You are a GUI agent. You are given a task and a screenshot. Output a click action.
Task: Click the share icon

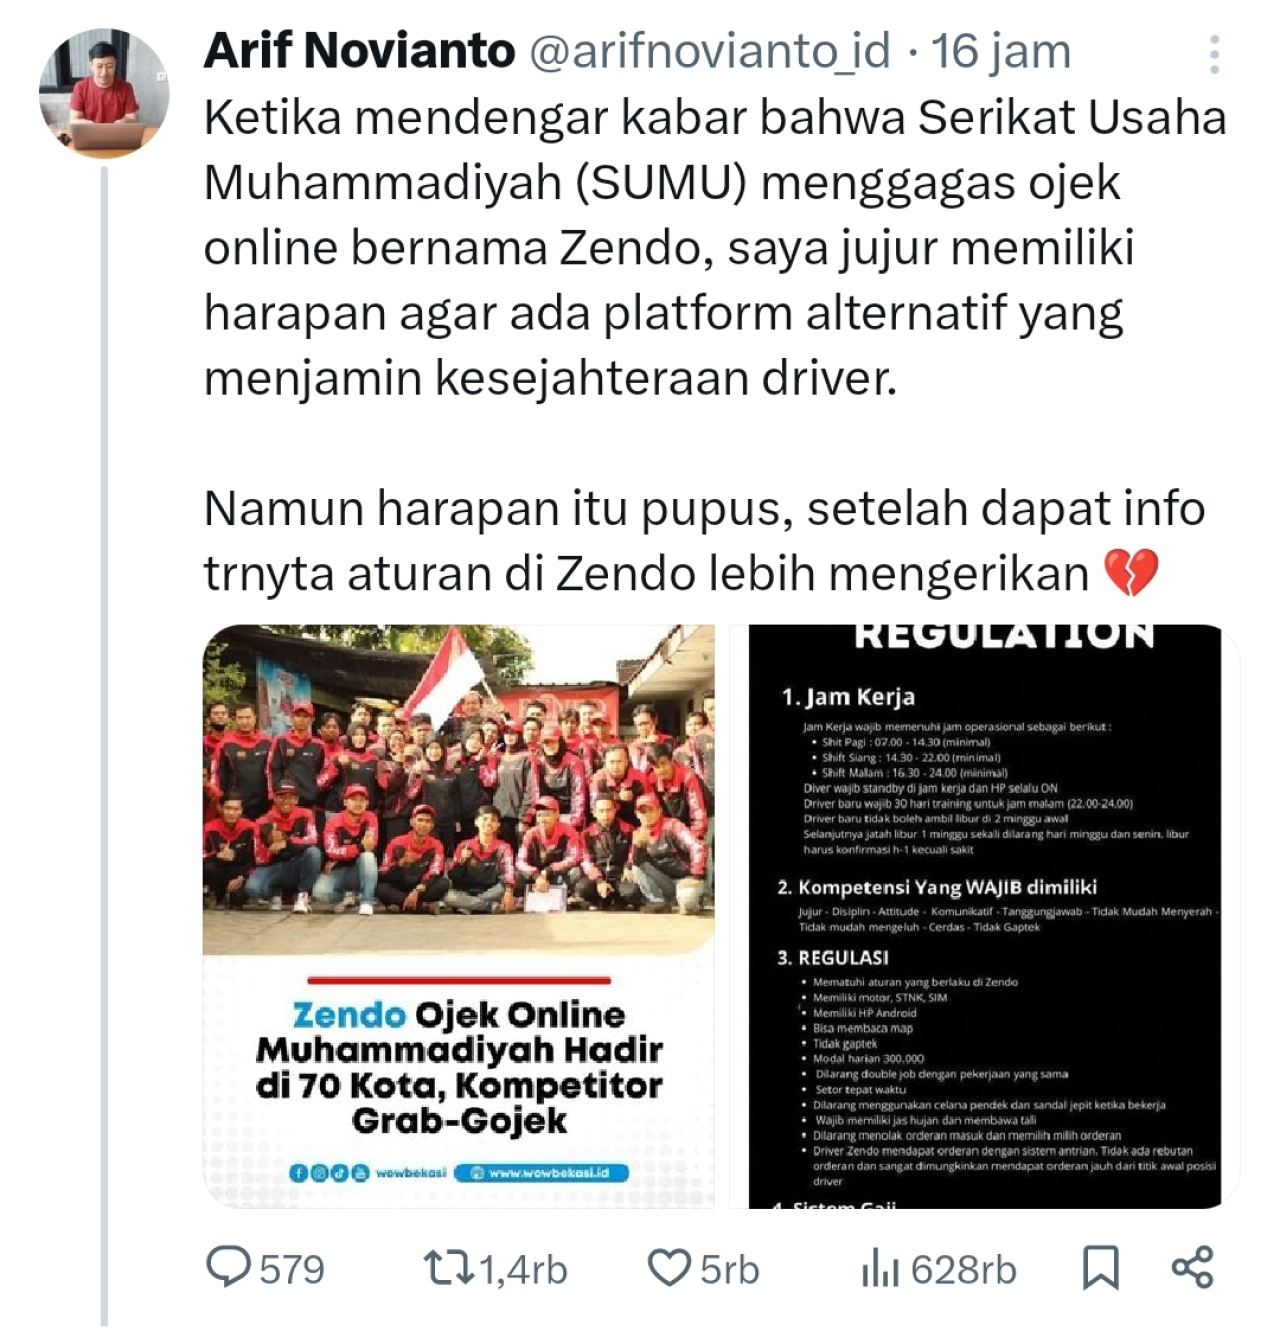click(1192, 1267)
